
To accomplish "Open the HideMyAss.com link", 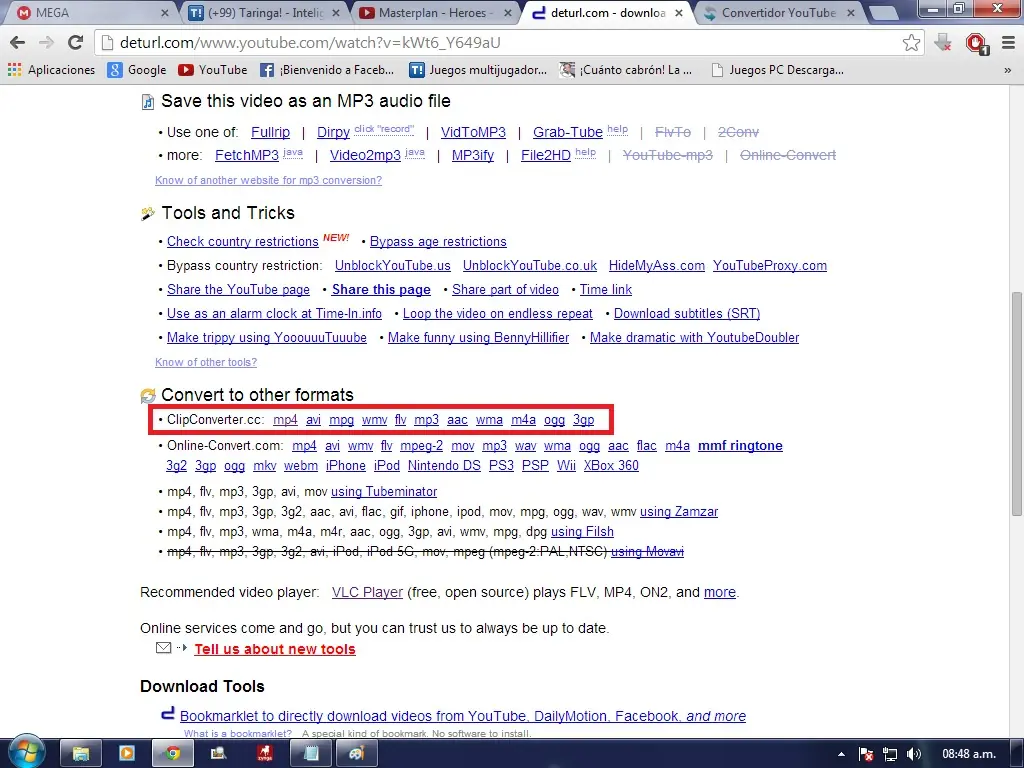I will click(656, 266).
